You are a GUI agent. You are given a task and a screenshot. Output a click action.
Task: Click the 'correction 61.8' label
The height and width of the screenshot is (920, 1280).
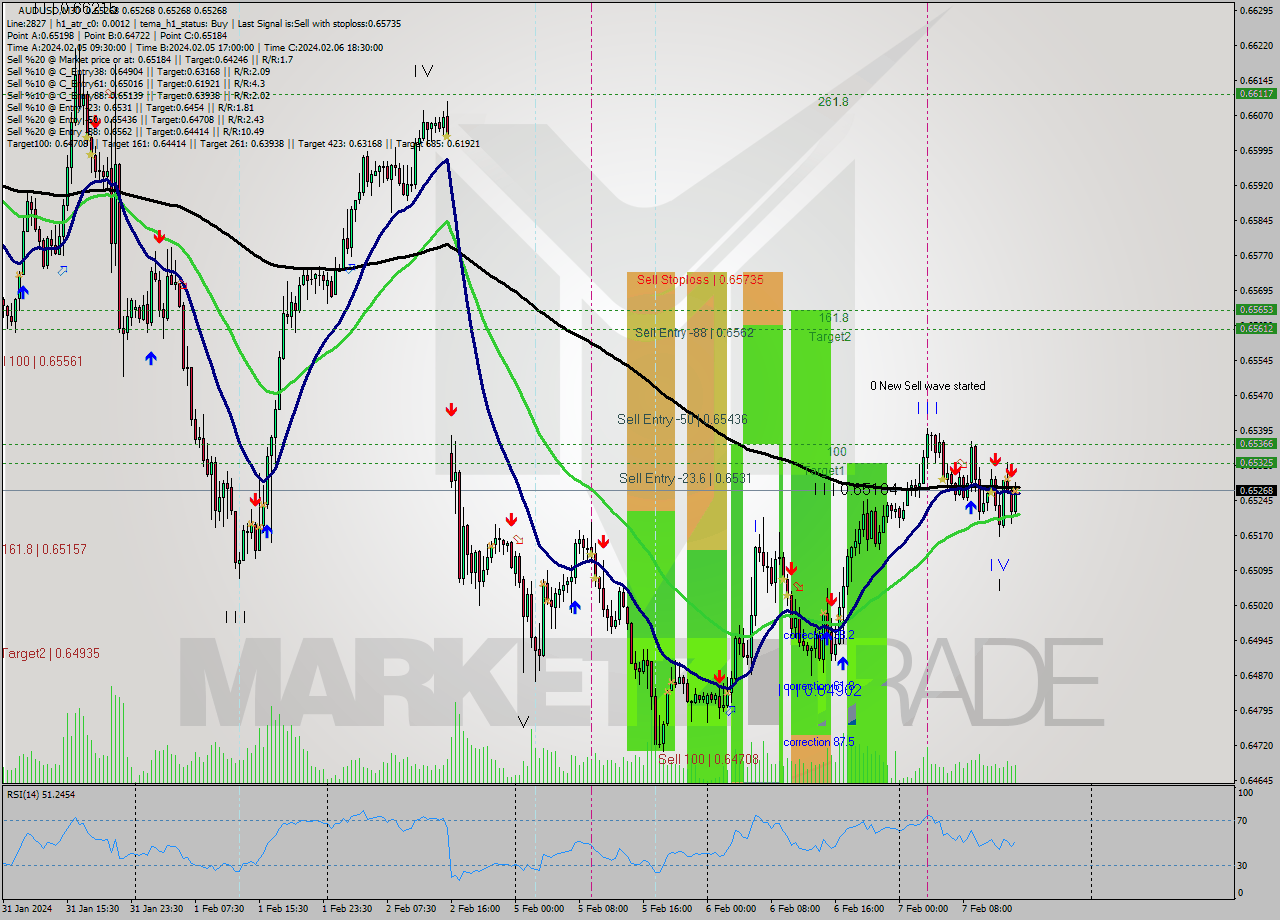[818, 687]
